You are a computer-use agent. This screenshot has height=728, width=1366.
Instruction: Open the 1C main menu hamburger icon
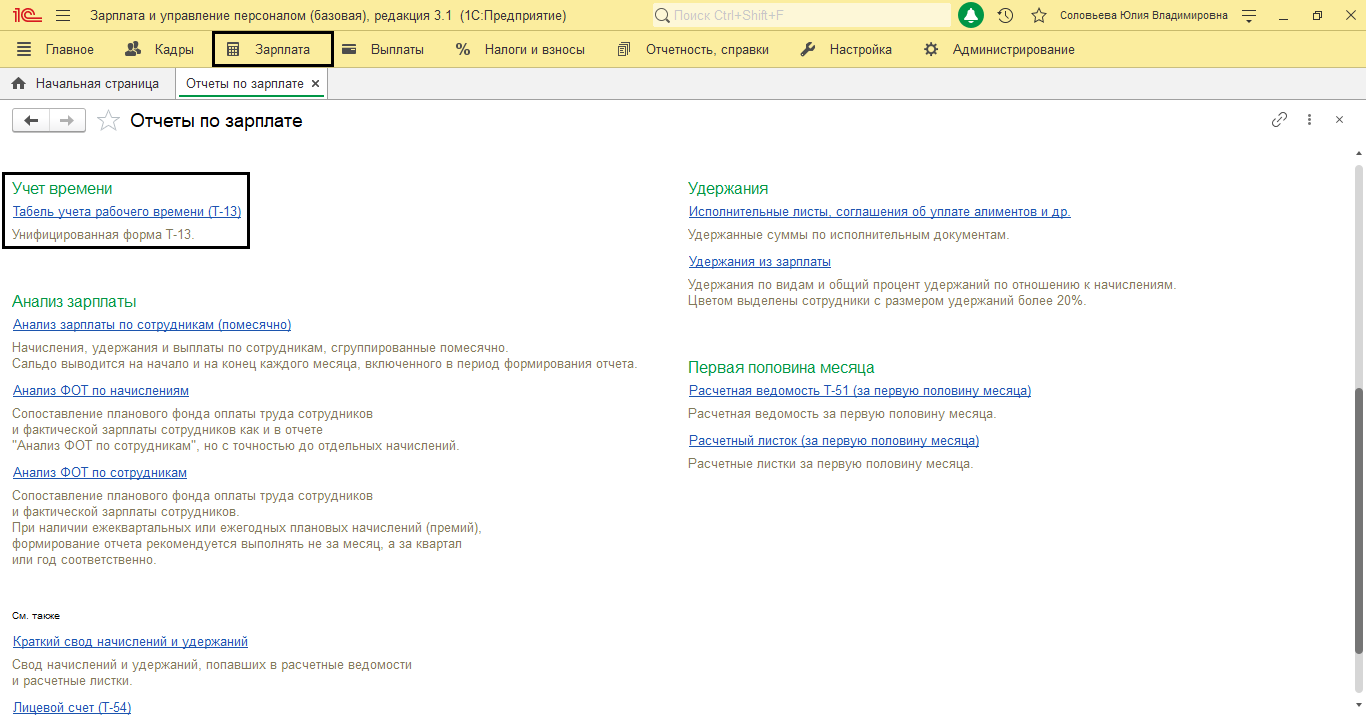point(63,16)
